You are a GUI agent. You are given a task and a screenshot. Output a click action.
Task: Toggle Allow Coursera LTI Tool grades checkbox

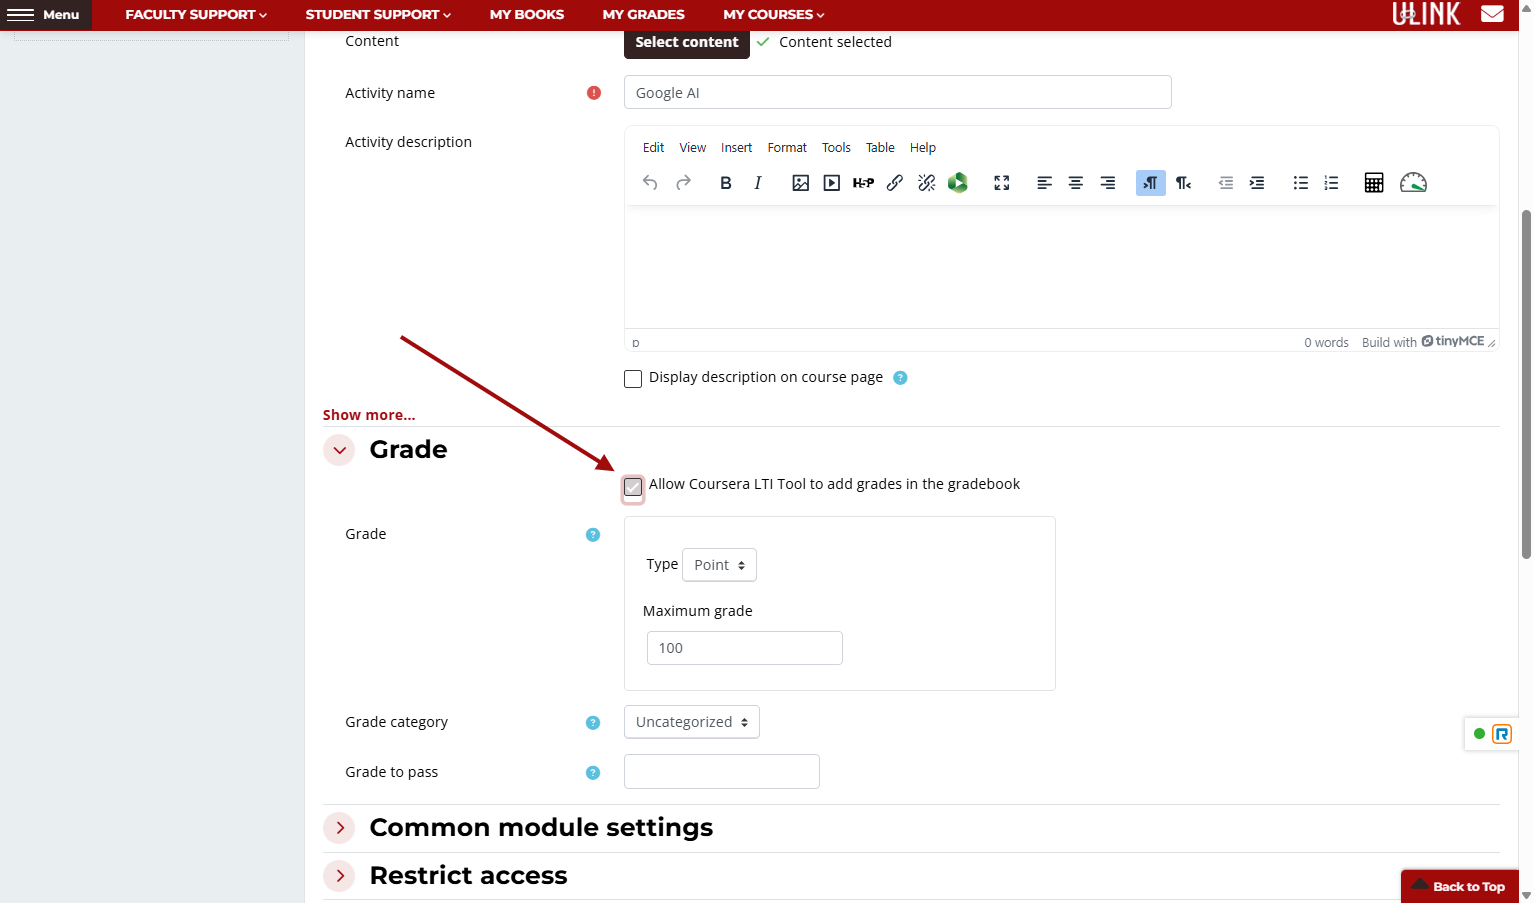pos(633,487)
